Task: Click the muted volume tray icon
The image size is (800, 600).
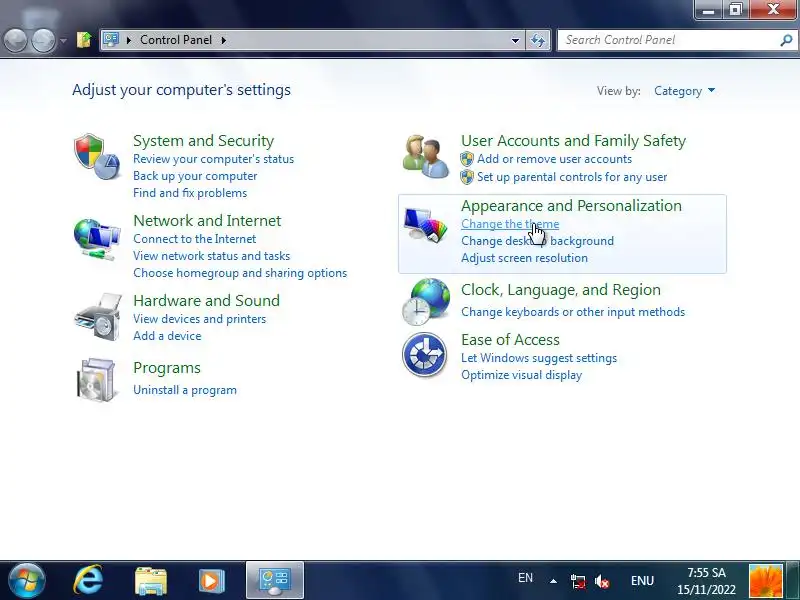Action: (x=602, y=581)
